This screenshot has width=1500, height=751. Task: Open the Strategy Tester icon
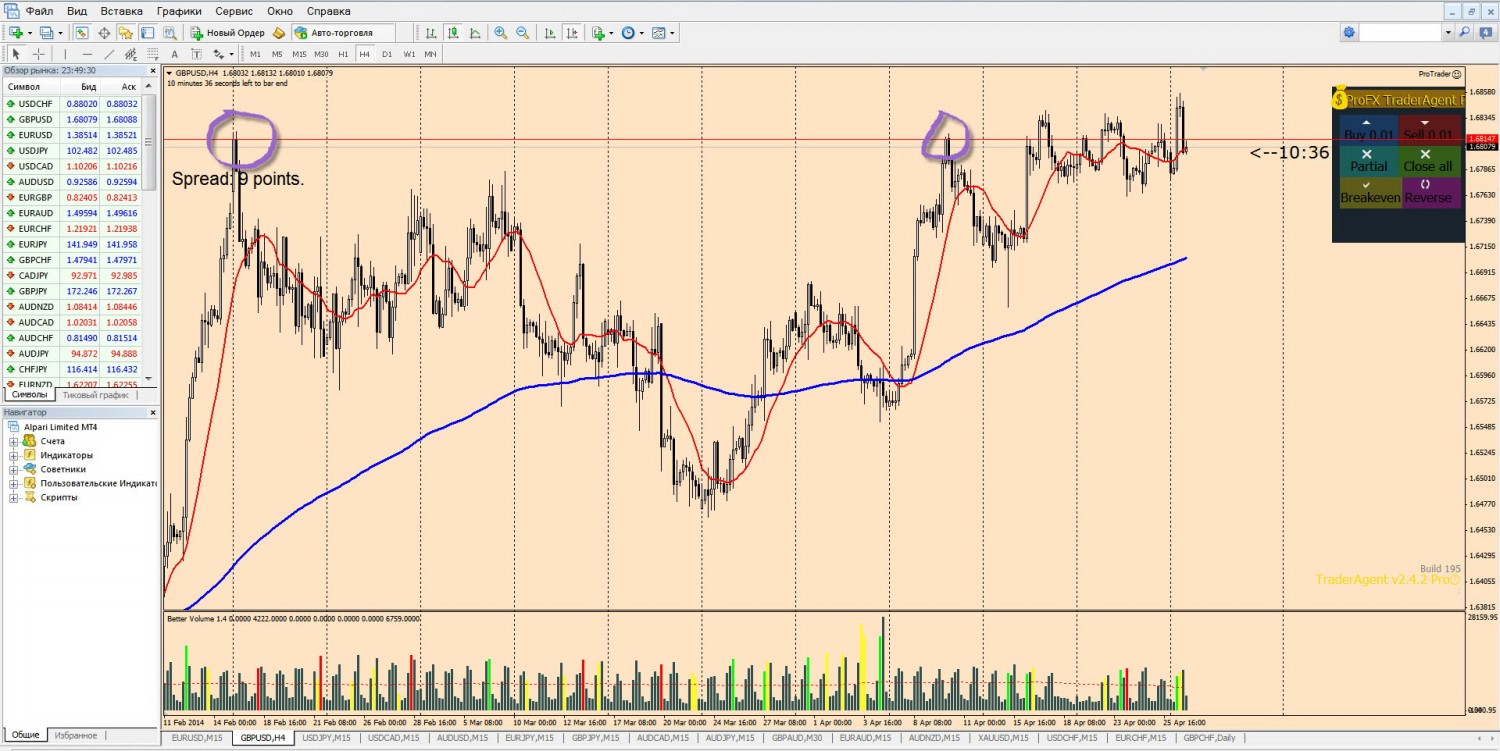(x=170, y=33)
